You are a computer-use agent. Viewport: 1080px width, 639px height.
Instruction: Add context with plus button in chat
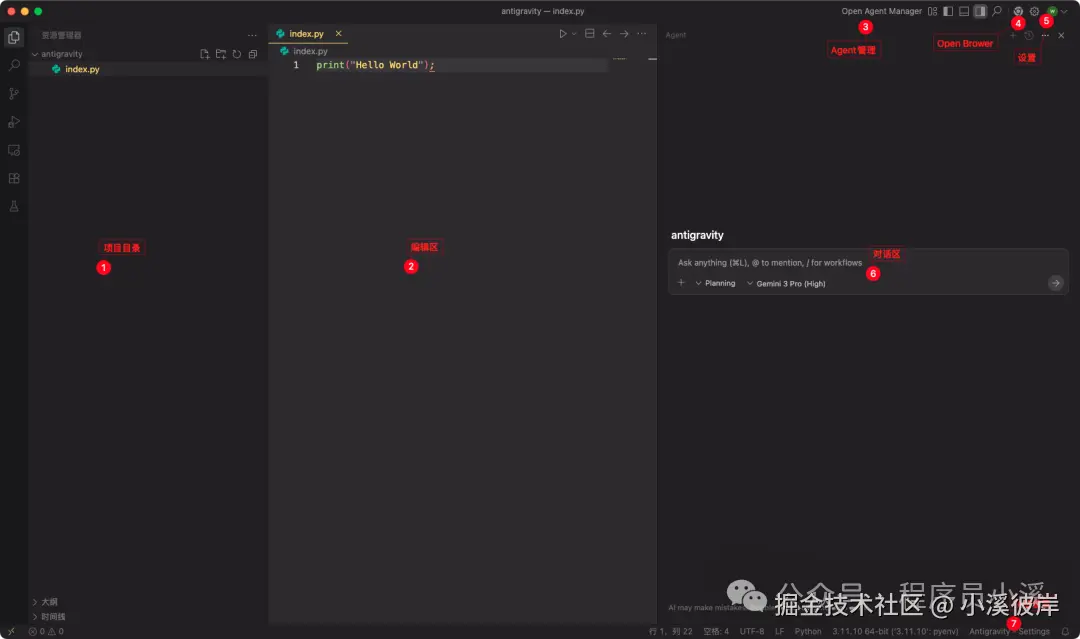click(x=681, y=283)
